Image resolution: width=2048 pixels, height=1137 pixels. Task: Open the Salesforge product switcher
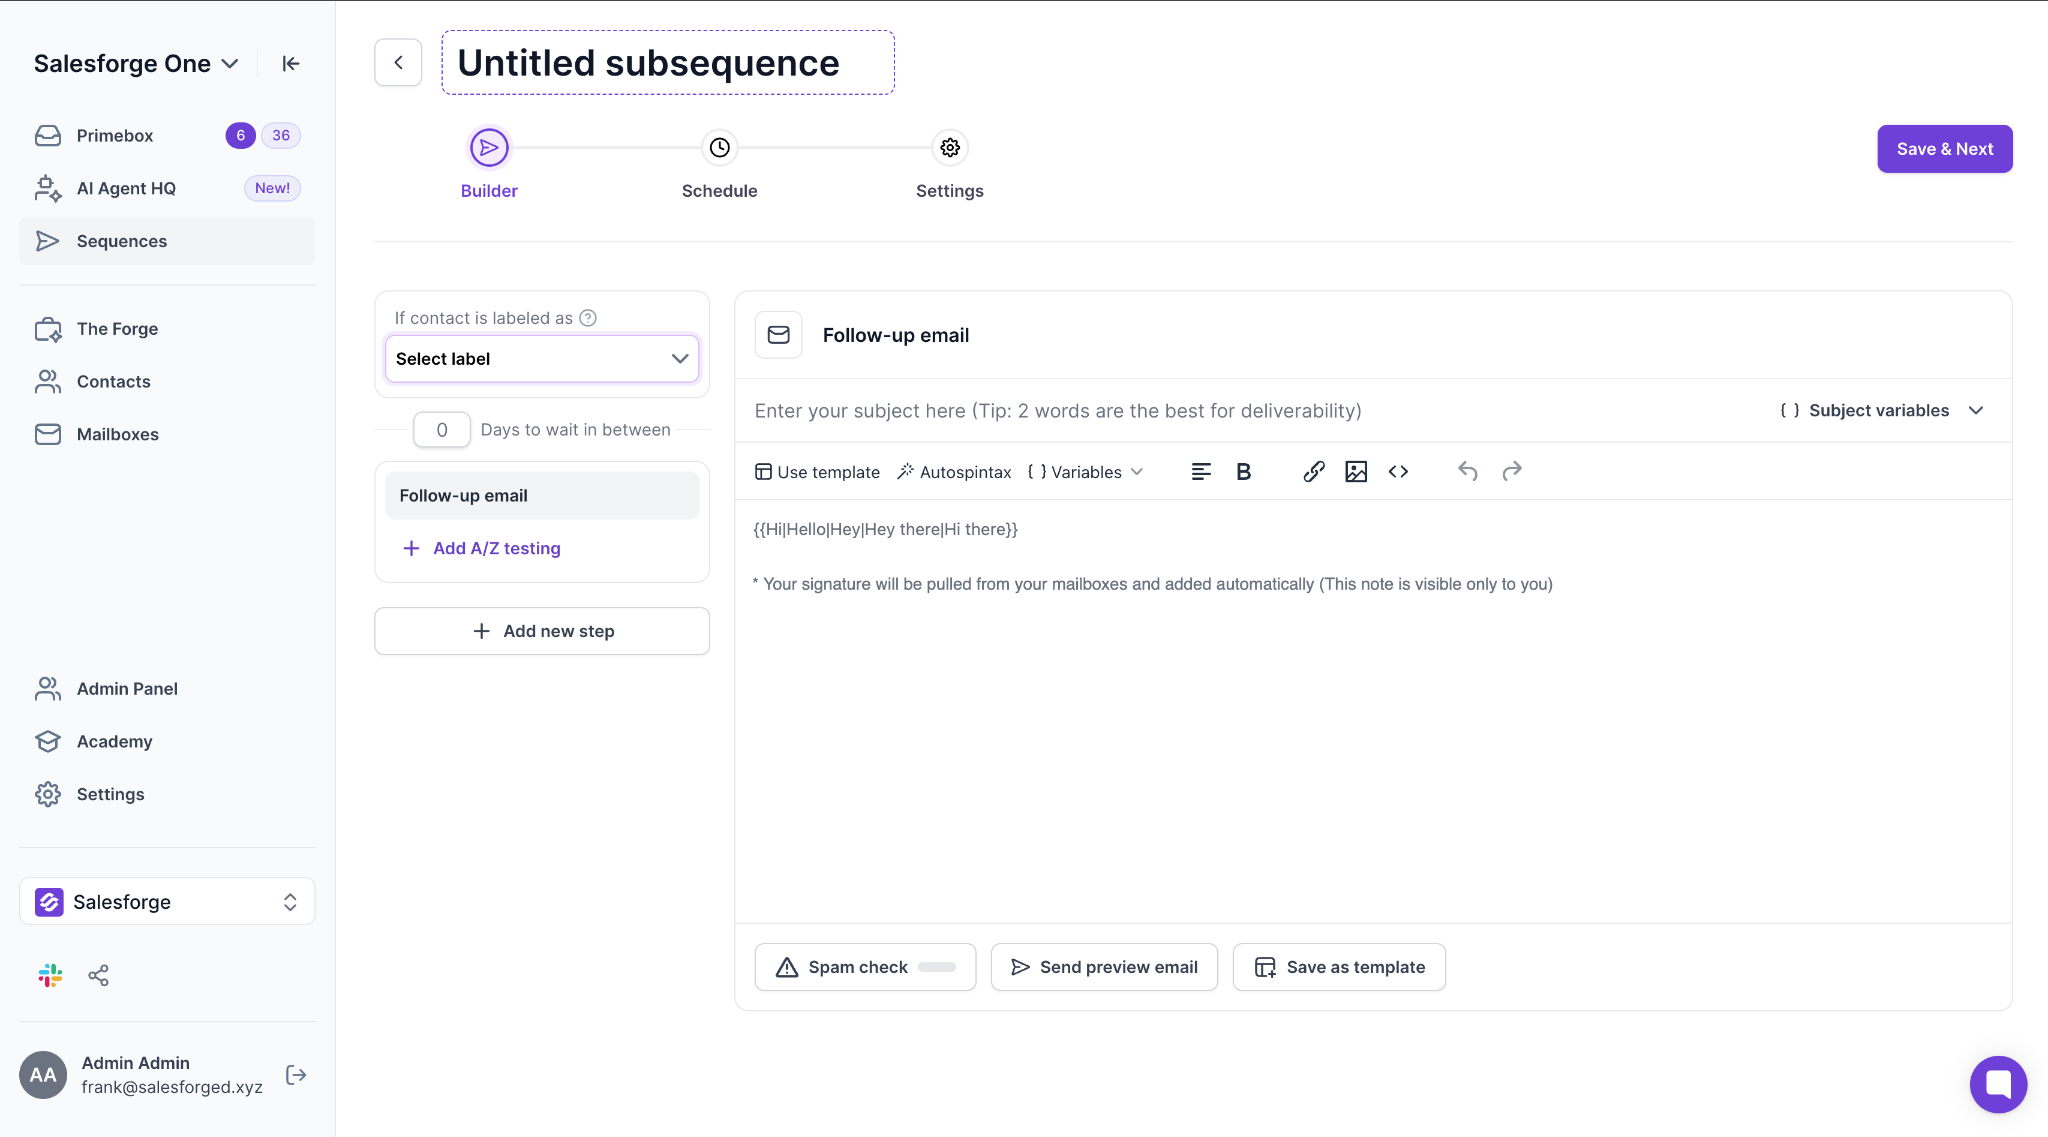(x=167, y=901)
